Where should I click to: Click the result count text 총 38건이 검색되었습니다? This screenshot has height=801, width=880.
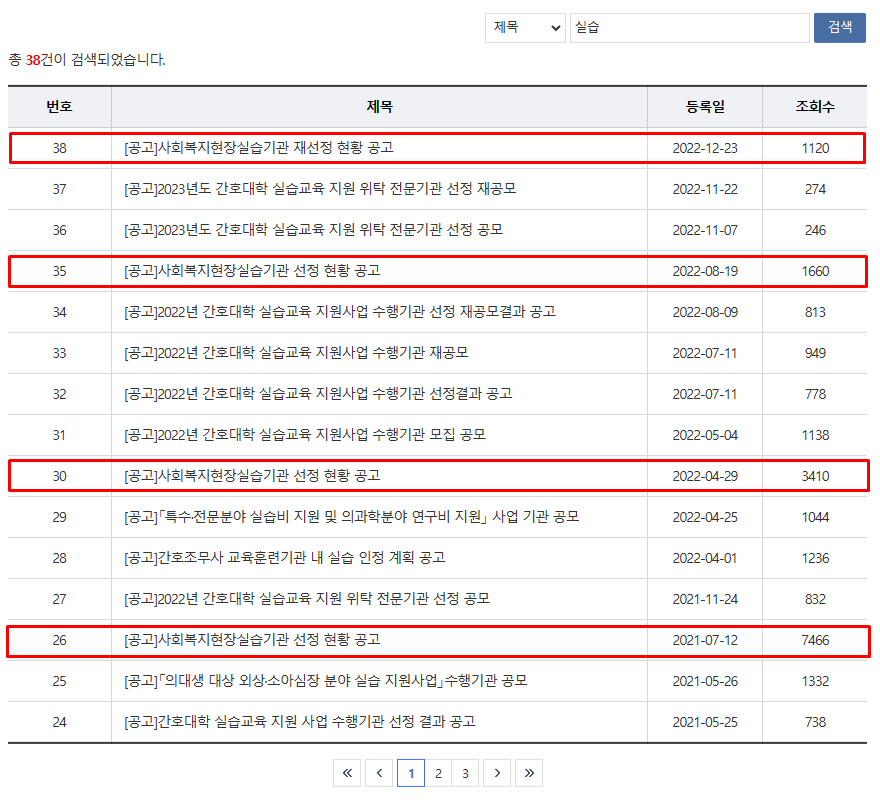pyautogui.click(x=87, y=59)
